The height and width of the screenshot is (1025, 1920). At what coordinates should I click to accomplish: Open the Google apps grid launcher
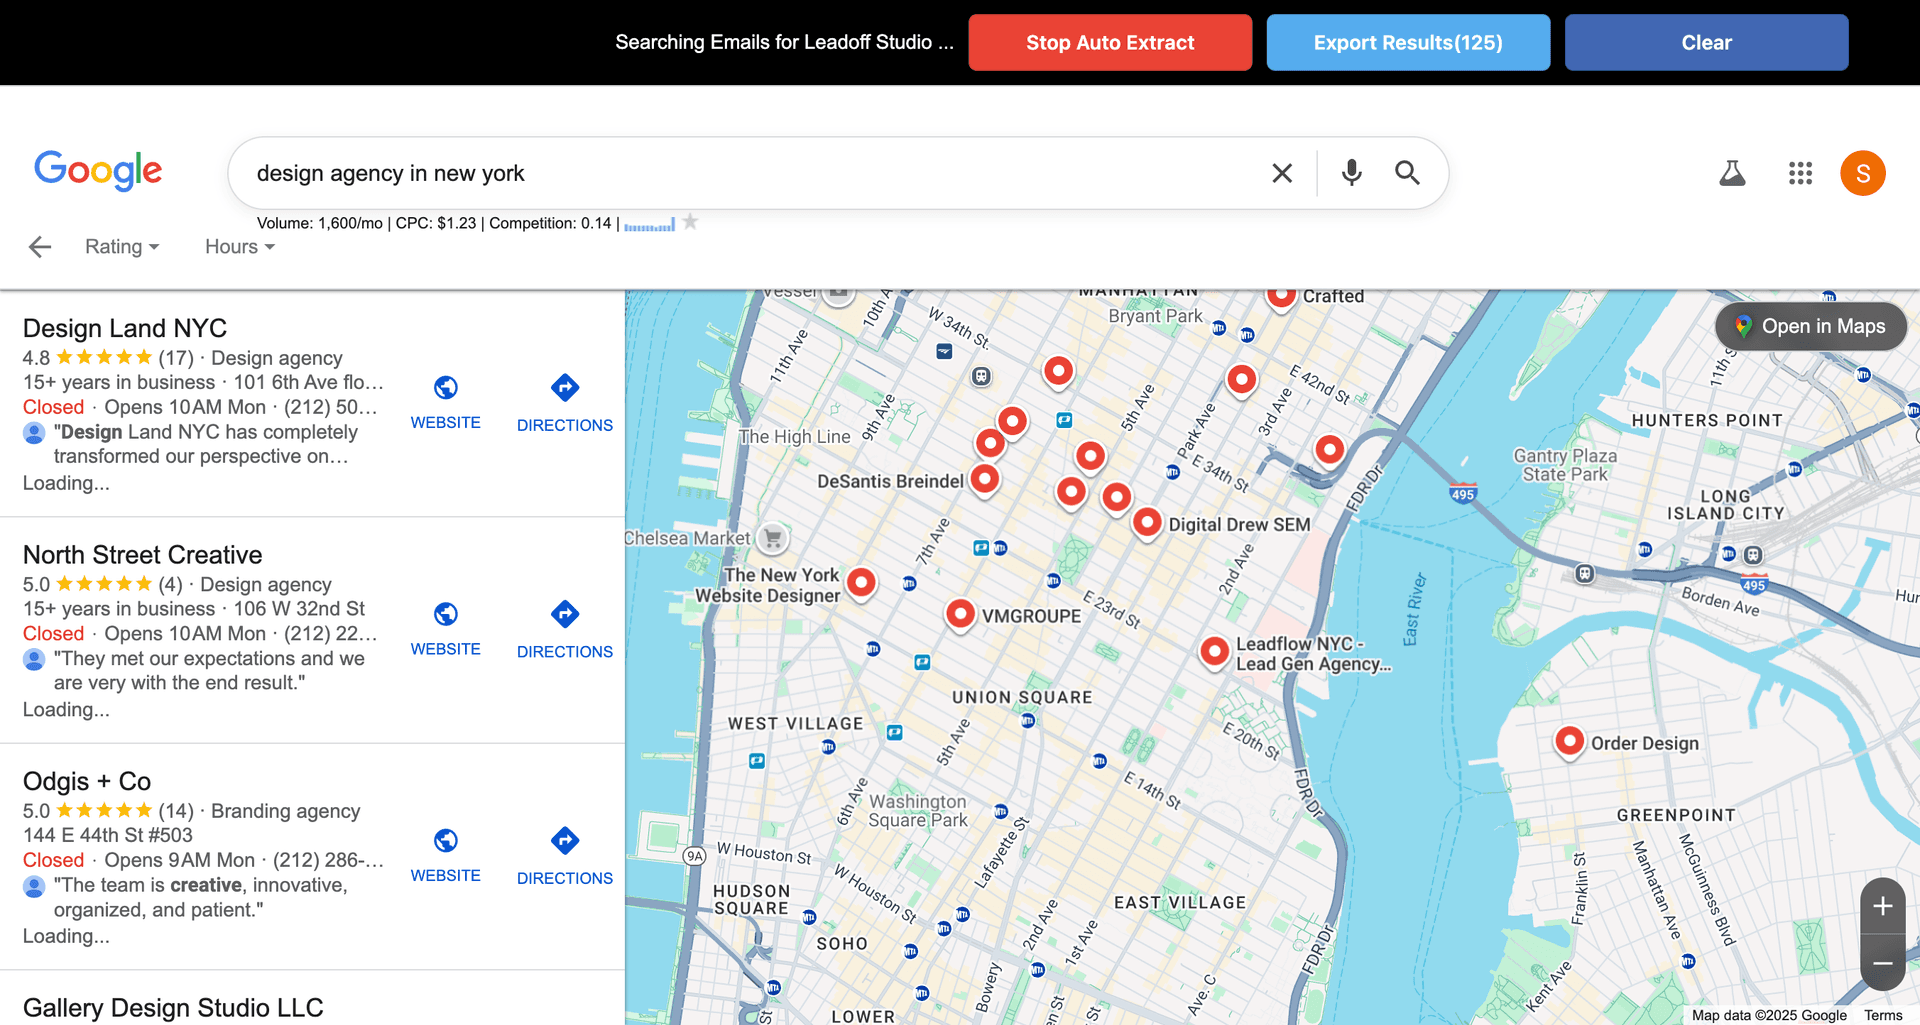tap(1799, 173)
